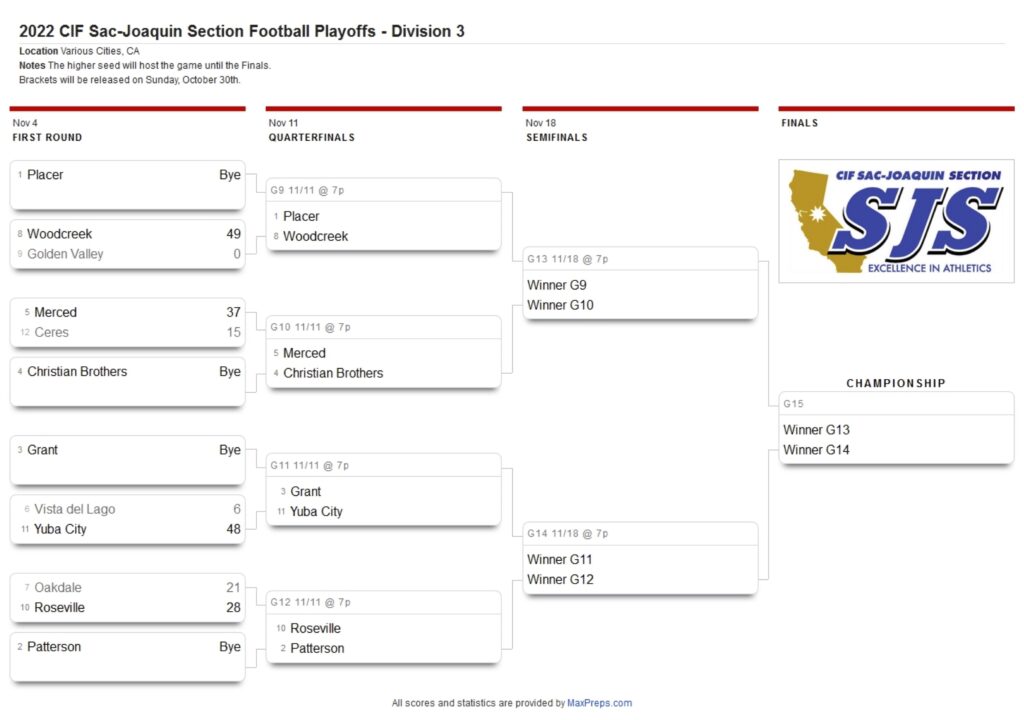
Task: Click Patterson in the G12 quarterfinal box
Action: point(317,648)
